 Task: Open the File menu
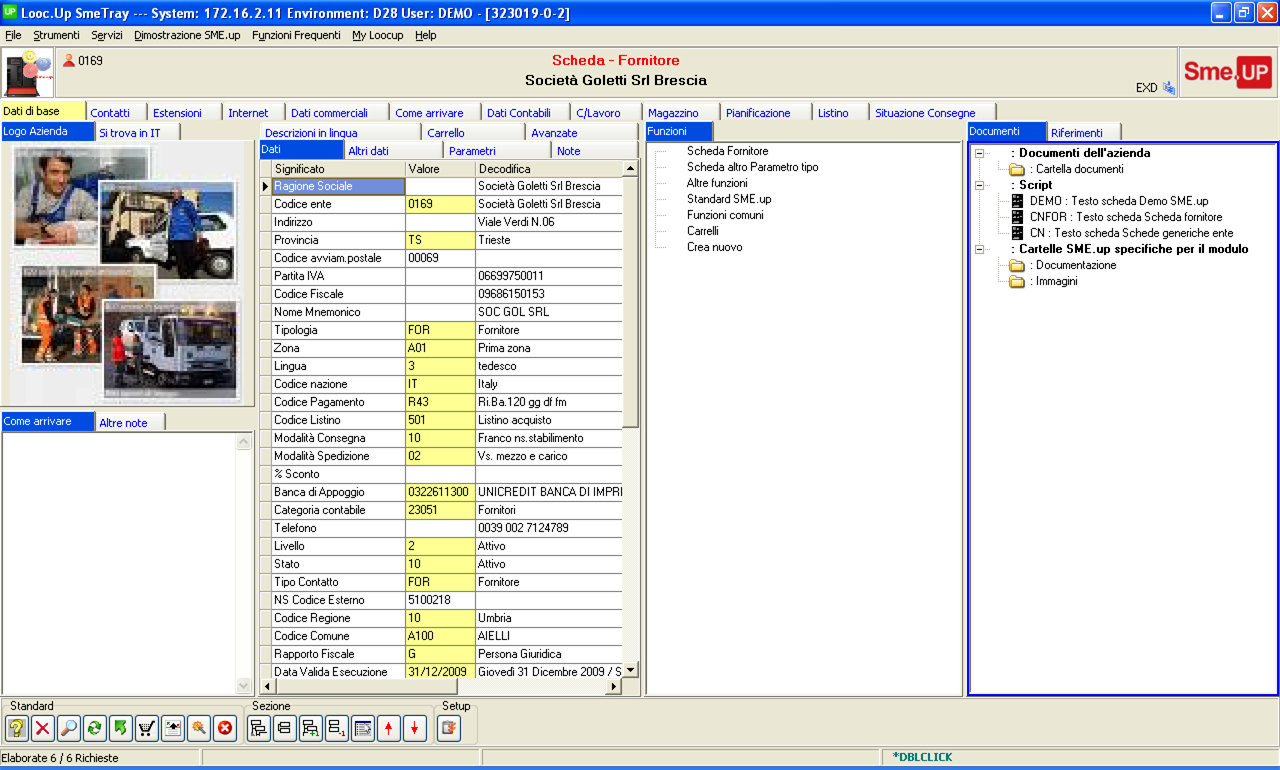[13, 35]
